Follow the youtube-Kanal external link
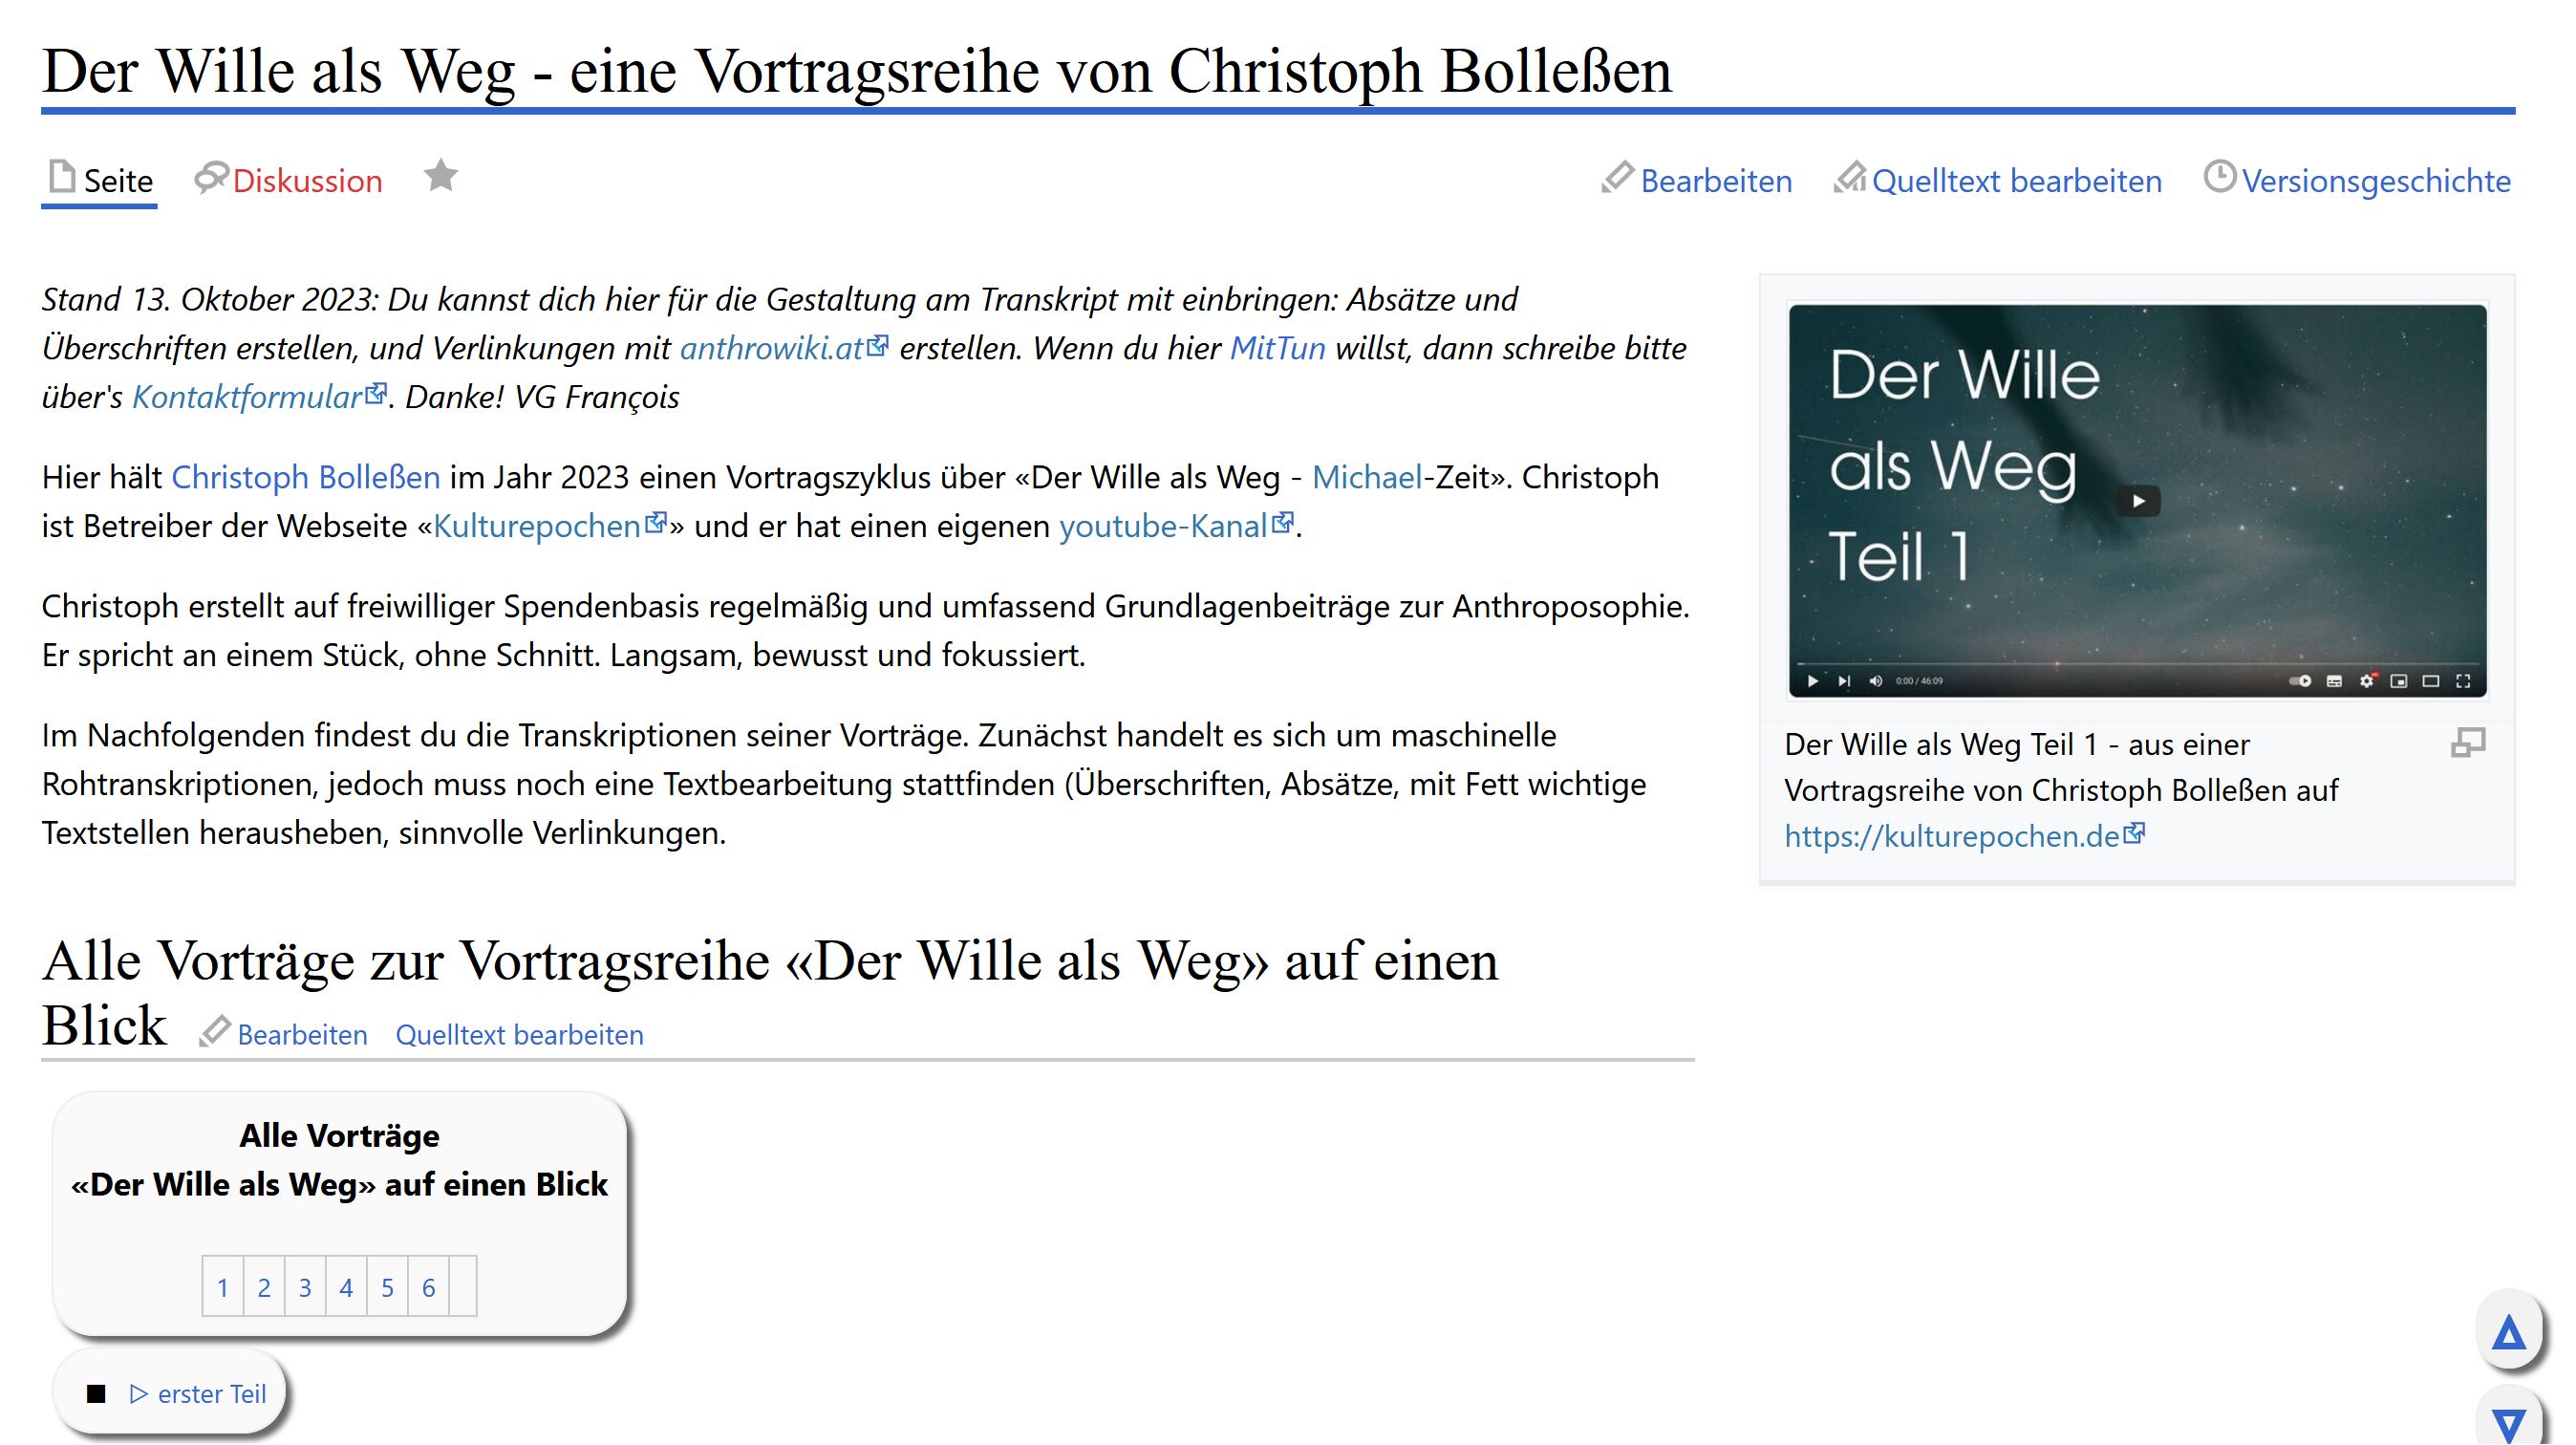The image size is (2576, 1445). (1163, 527)
